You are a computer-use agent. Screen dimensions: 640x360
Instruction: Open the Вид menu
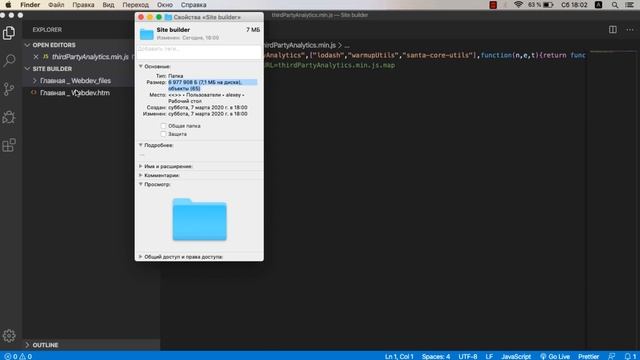tap(108, 5)
